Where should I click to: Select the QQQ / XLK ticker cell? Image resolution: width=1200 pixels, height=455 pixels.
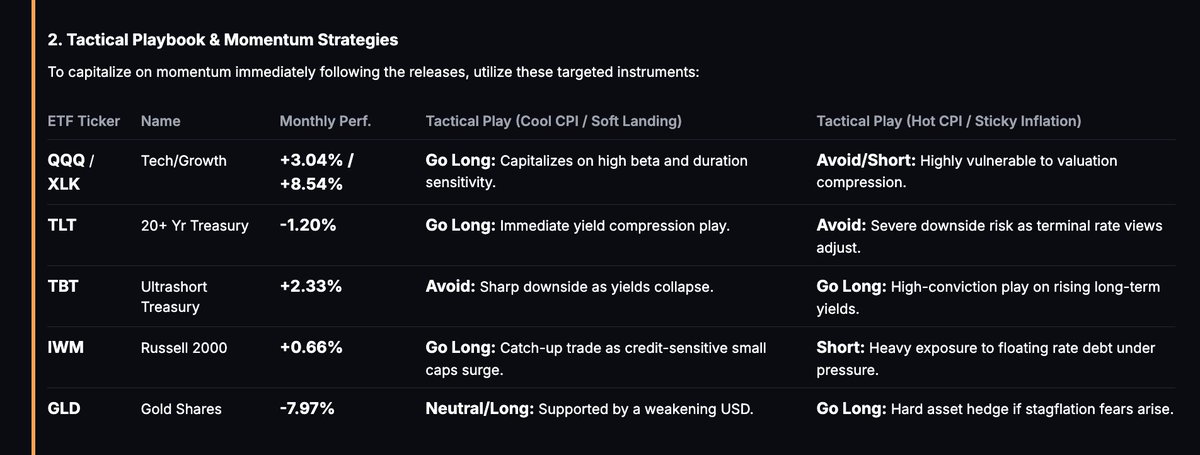click(72, 172)
